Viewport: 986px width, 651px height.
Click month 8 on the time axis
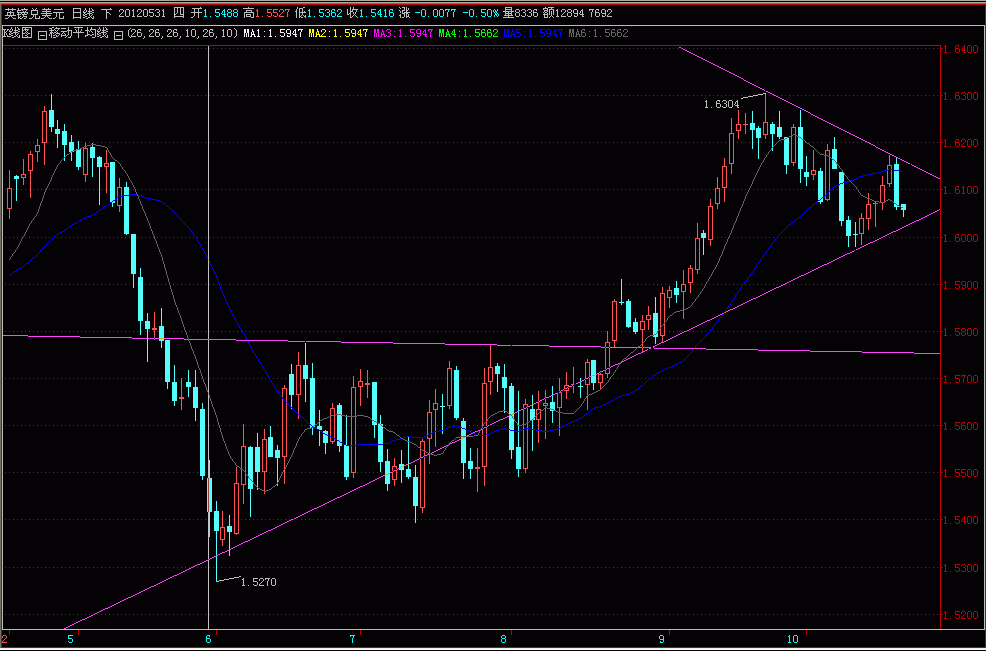(x=504, y=640)
